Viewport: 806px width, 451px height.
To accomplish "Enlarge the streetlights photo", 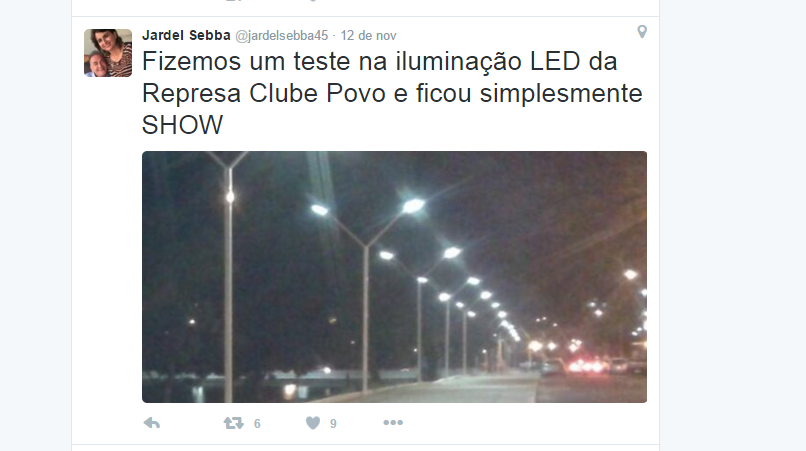I will click(394, 277).
